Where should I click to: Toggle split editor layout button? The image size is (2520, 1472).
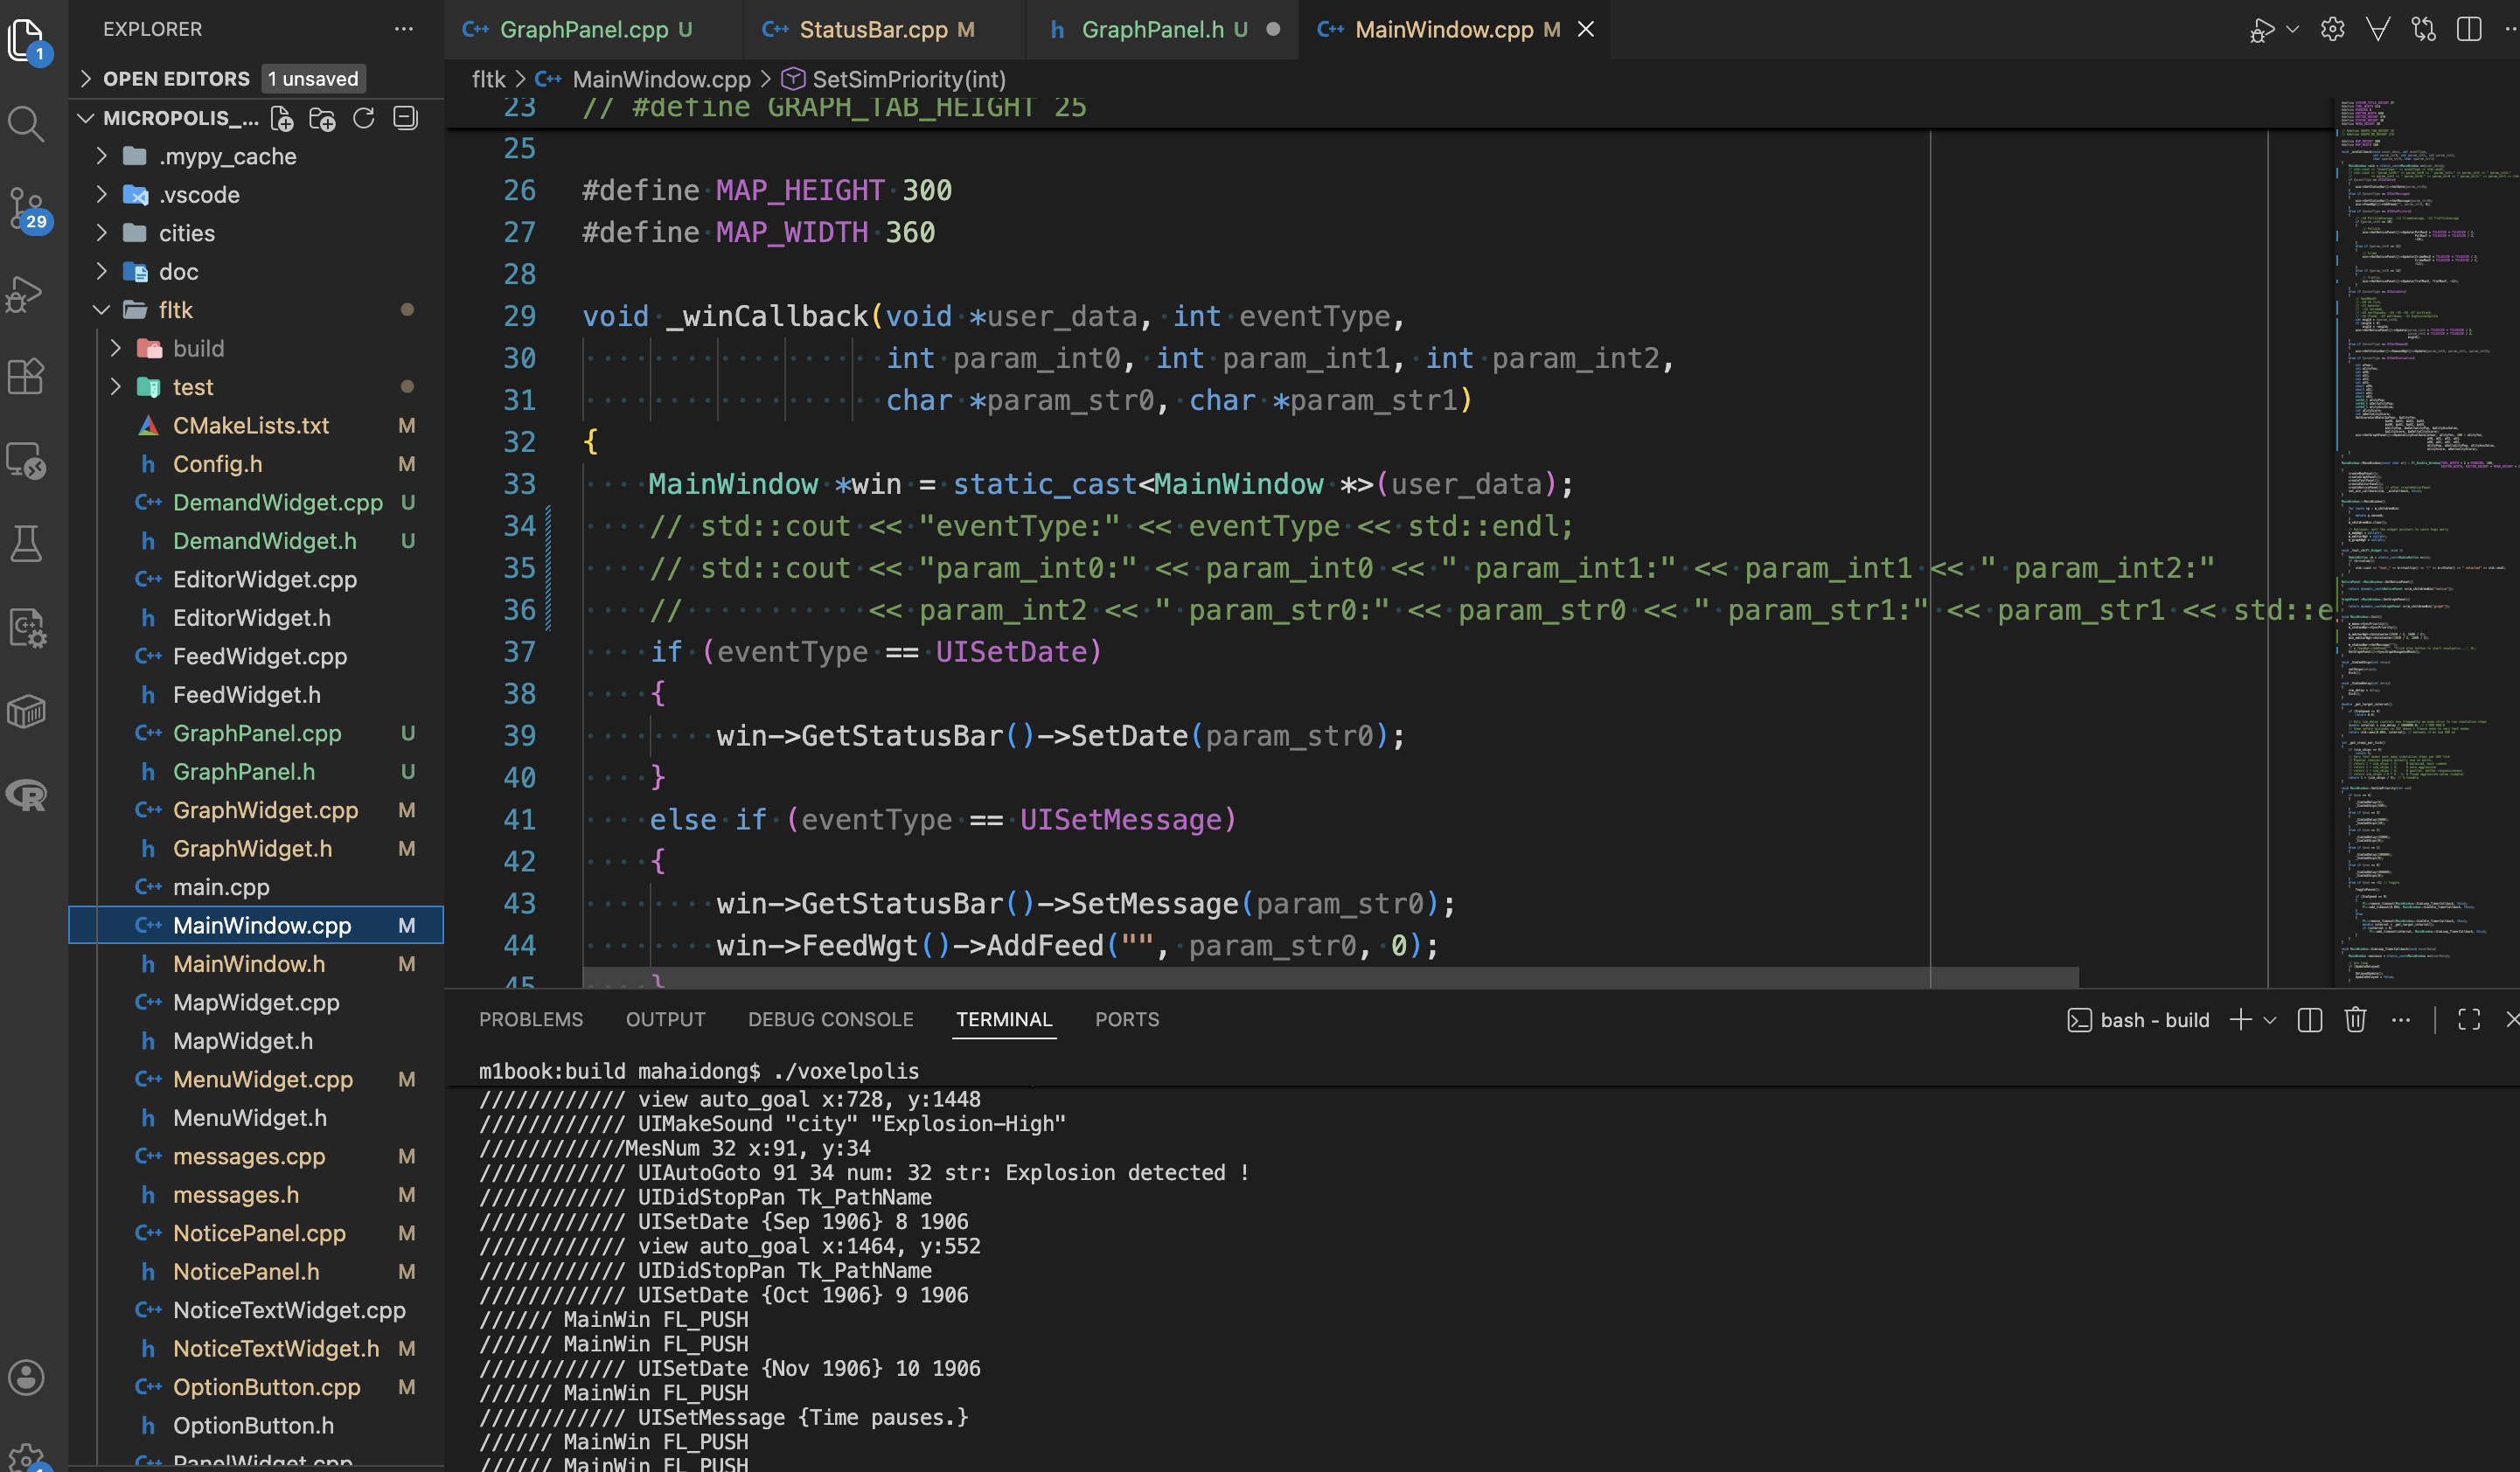tap(2469, 29)
